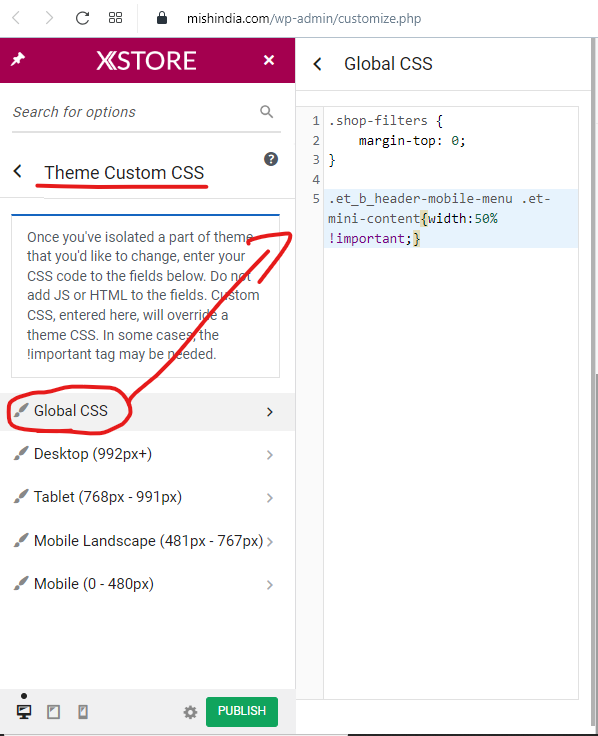Click the pin icon in XSTORE header
This screenshot has height=736, width=598.
18,60
